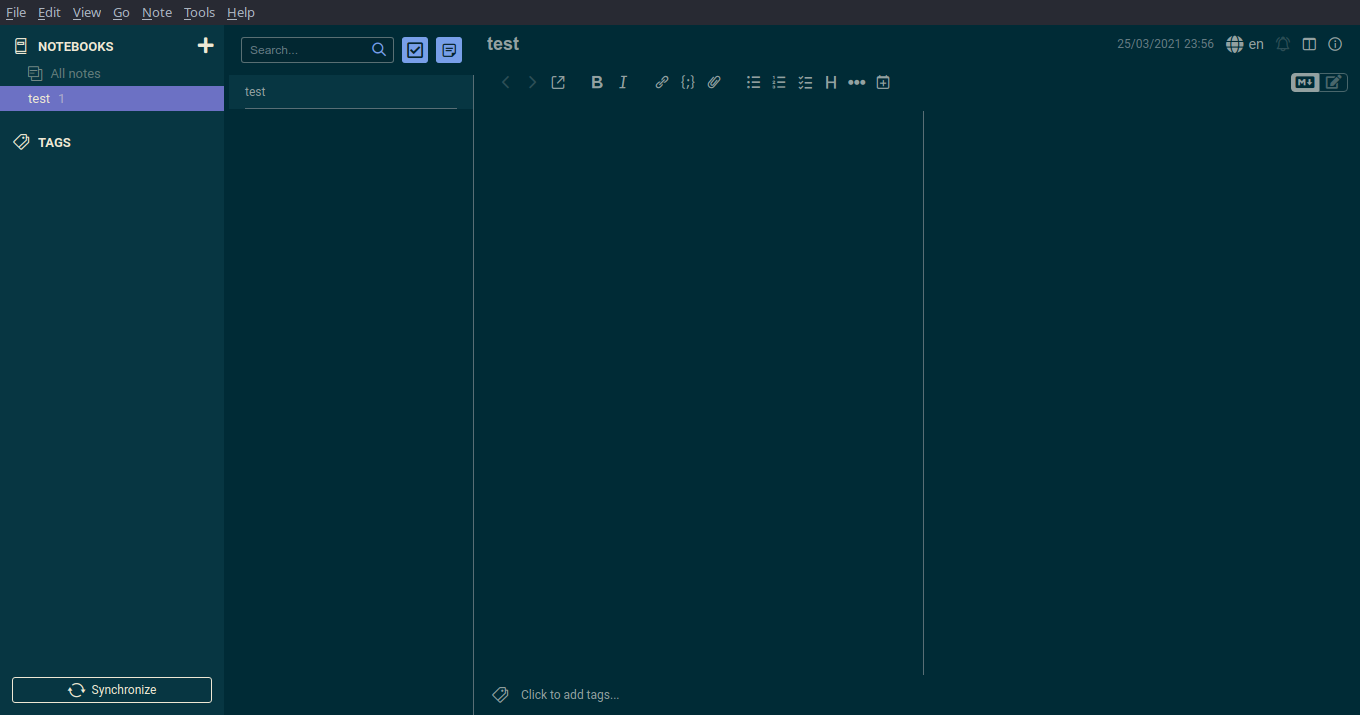Insert inline code with the code icon
Viewport: 1360px width, 715px height.
[x=687, y=82]
